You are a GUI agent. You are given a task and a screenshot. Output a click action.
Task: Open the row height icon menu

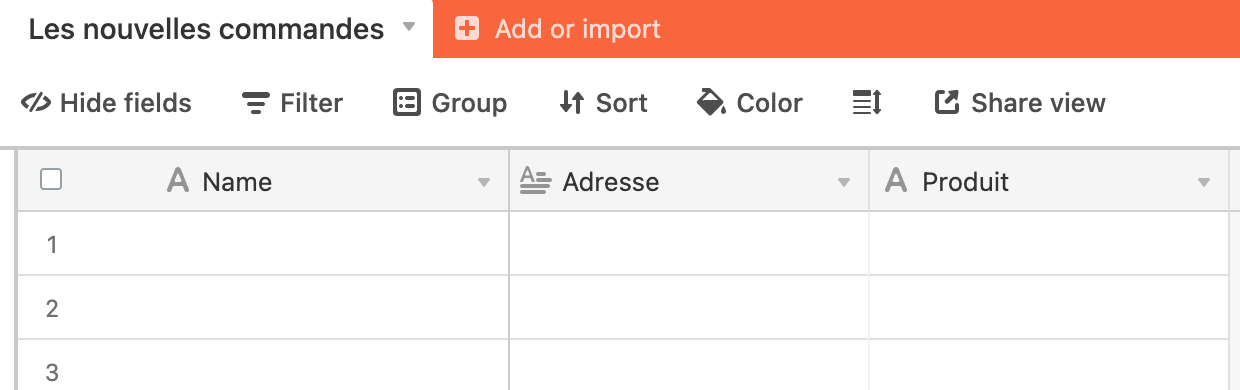pos(866,103)
